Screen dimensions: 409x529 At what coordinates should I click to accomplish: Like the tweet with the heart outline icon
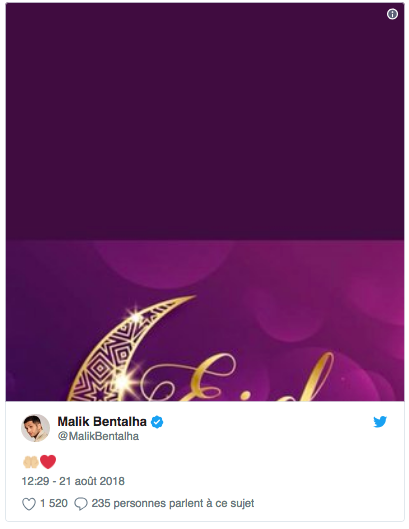click(29, 504)
